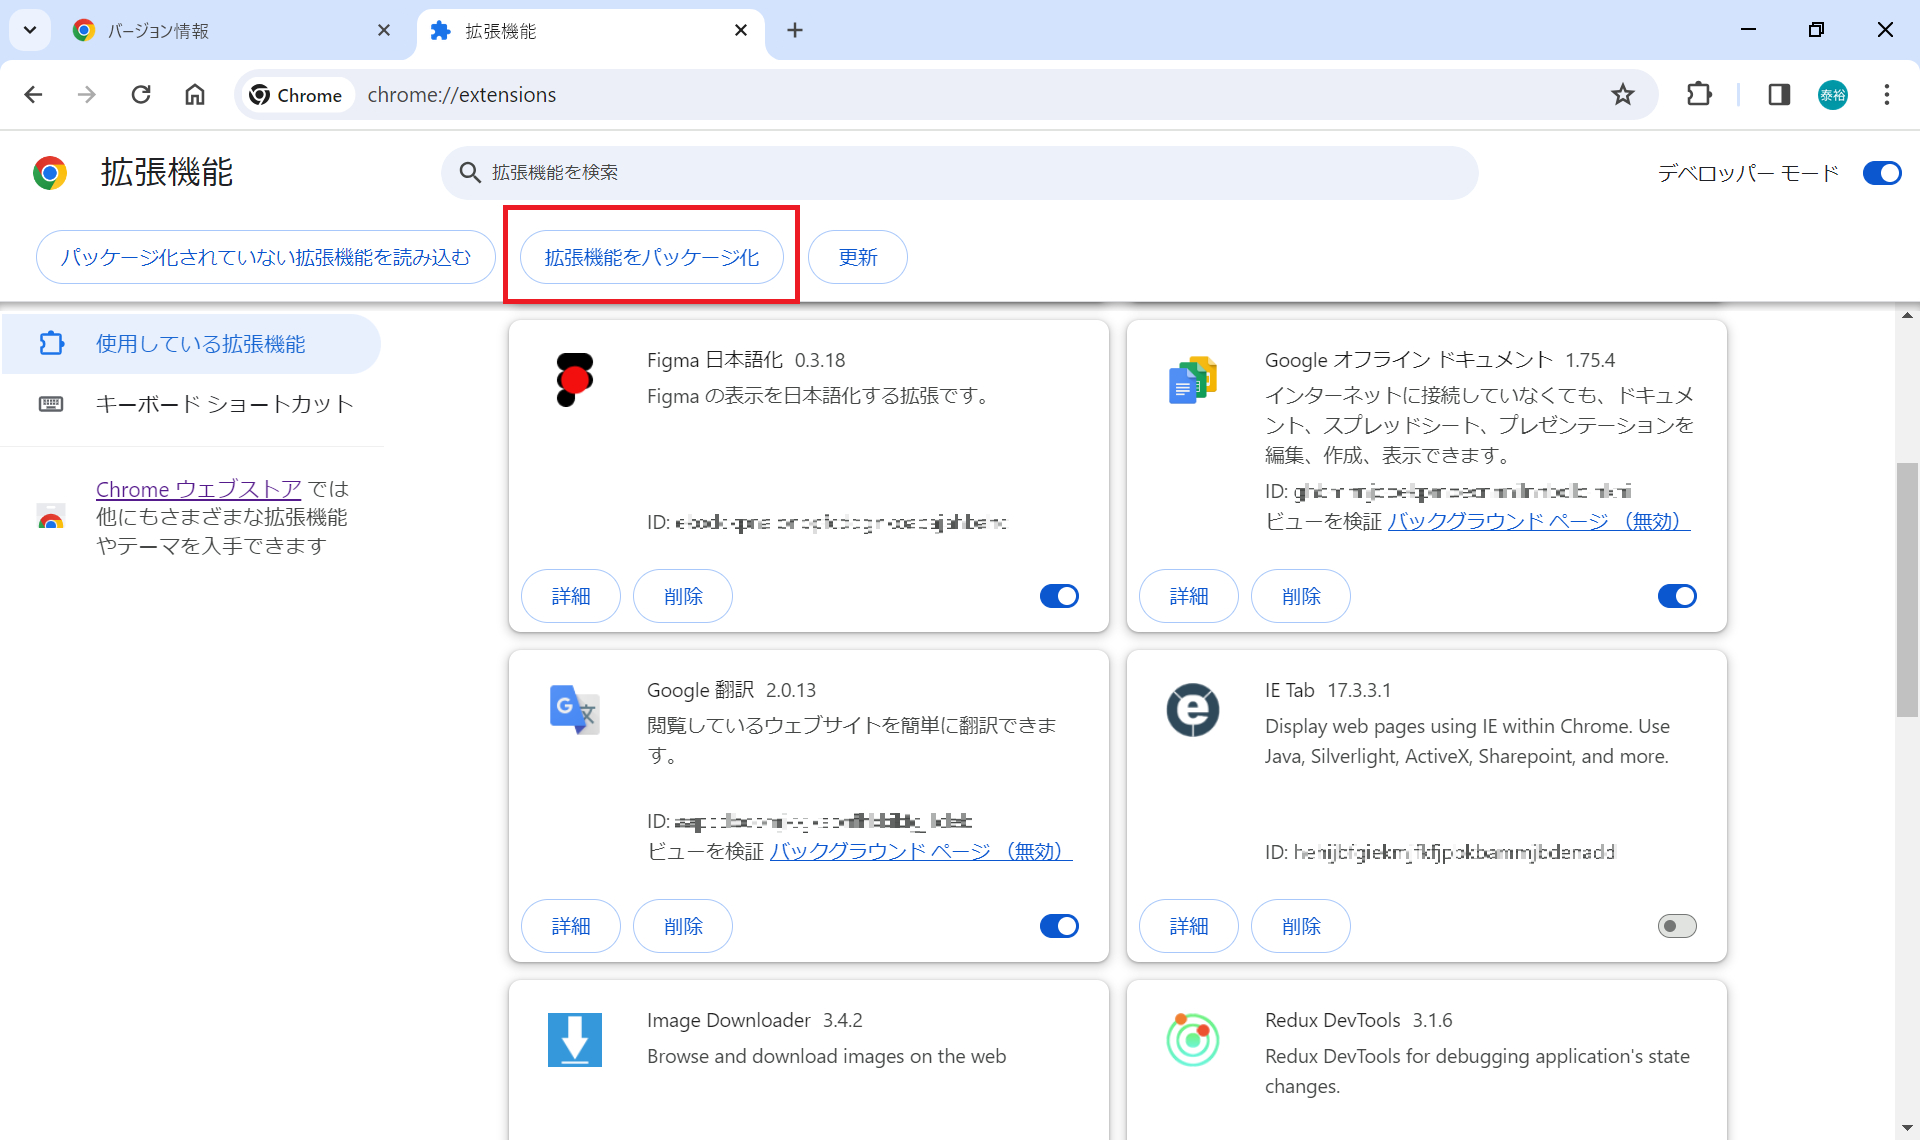Disable the Figma 日本語化 extension toggle
Image resolution: width=1922 pixels, height=1140 pixels.
point(1059,596)
